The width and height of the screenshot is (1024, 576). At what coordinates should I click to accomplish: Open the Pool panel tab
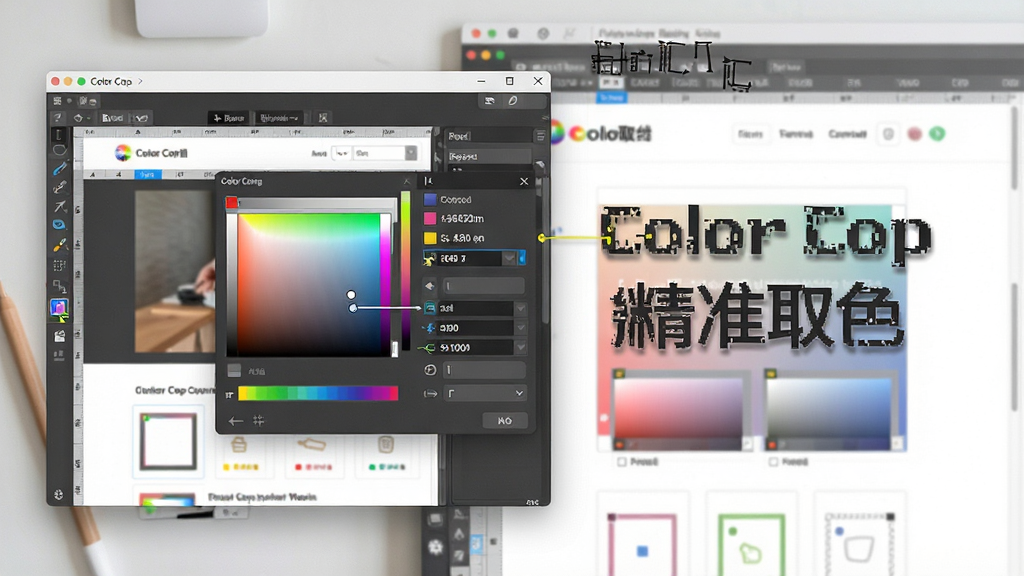[x=487, y=136]
